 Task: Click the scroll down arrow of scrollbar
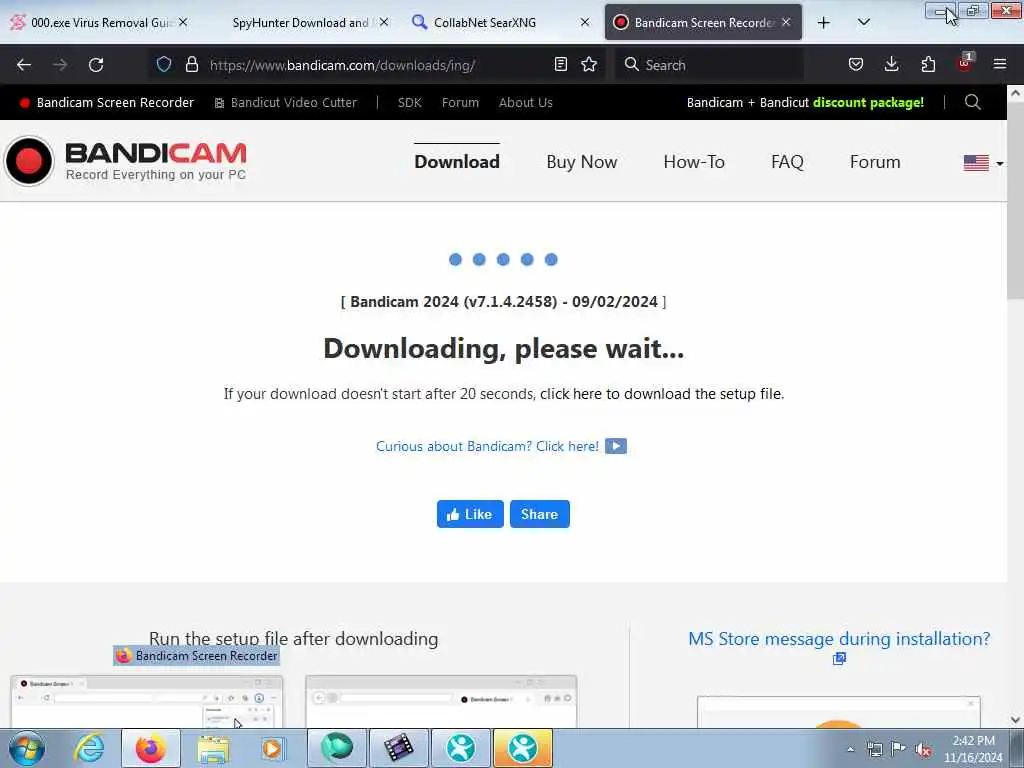[x=1016, y=720]
